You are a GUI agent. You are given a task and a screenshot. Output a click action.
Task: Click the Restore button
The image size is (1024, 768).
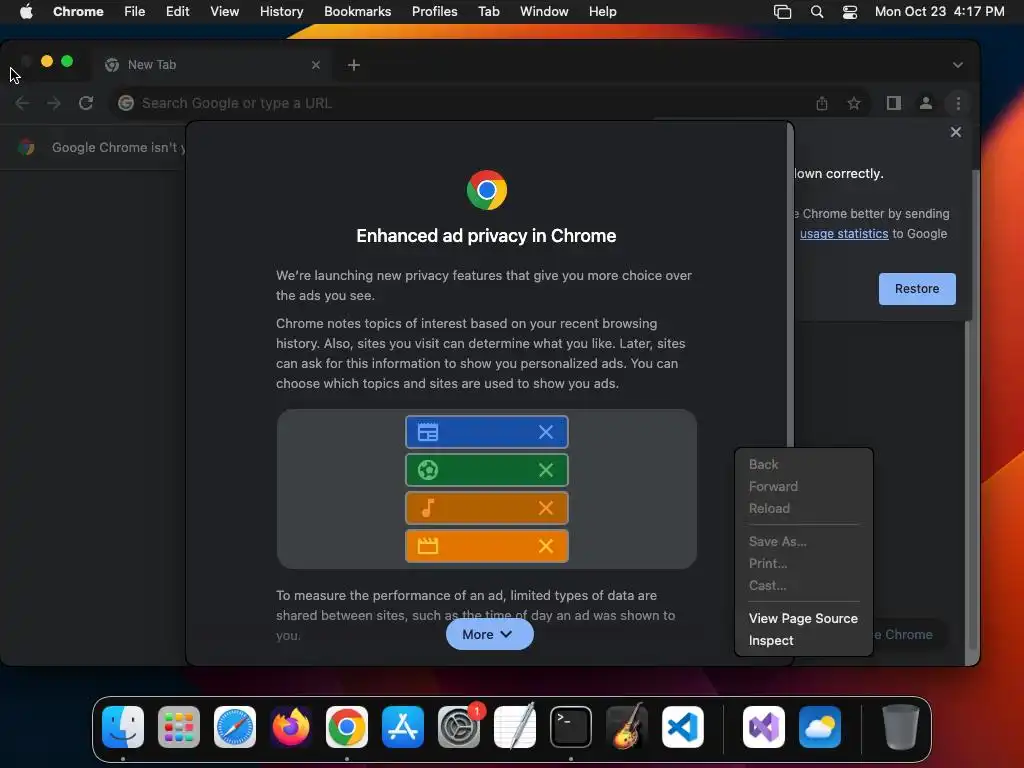coord(917,289)
